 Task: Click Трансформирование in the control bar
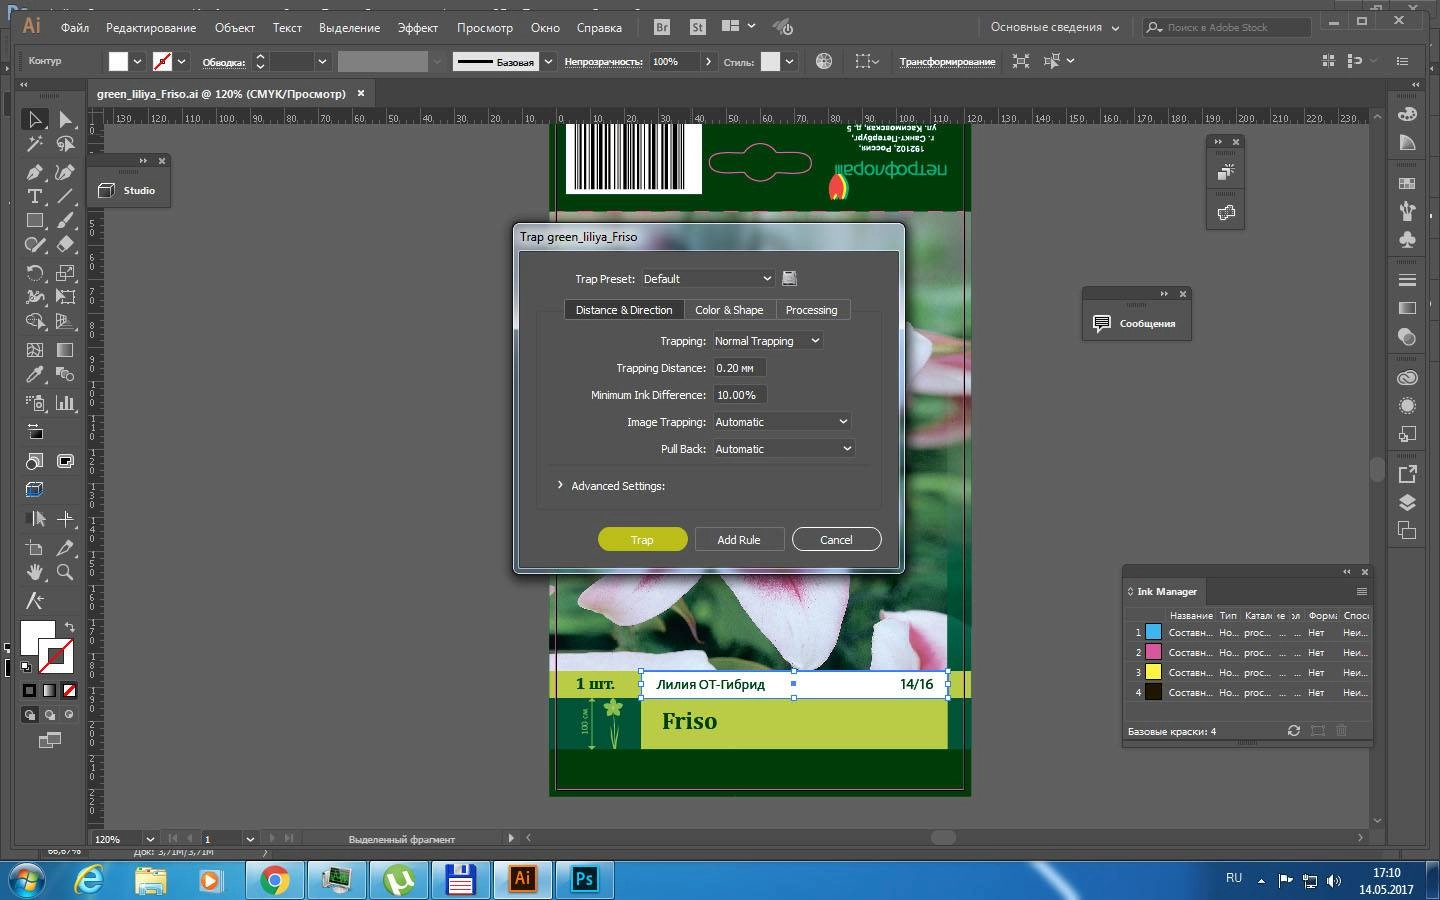coord(947,61)
